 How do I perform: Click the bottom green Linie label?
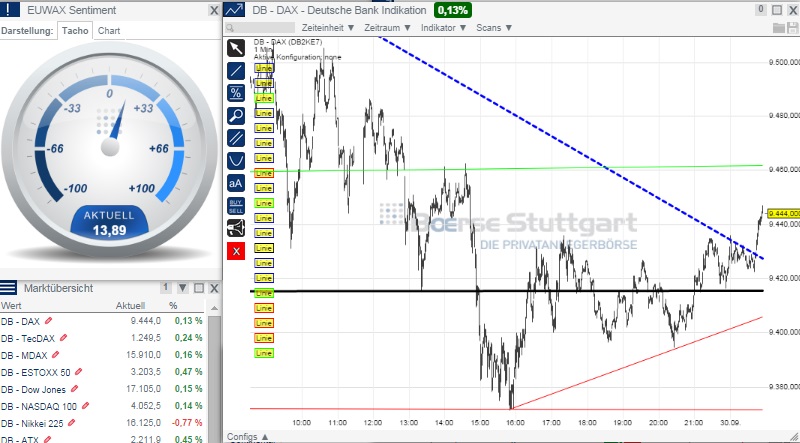264,353
